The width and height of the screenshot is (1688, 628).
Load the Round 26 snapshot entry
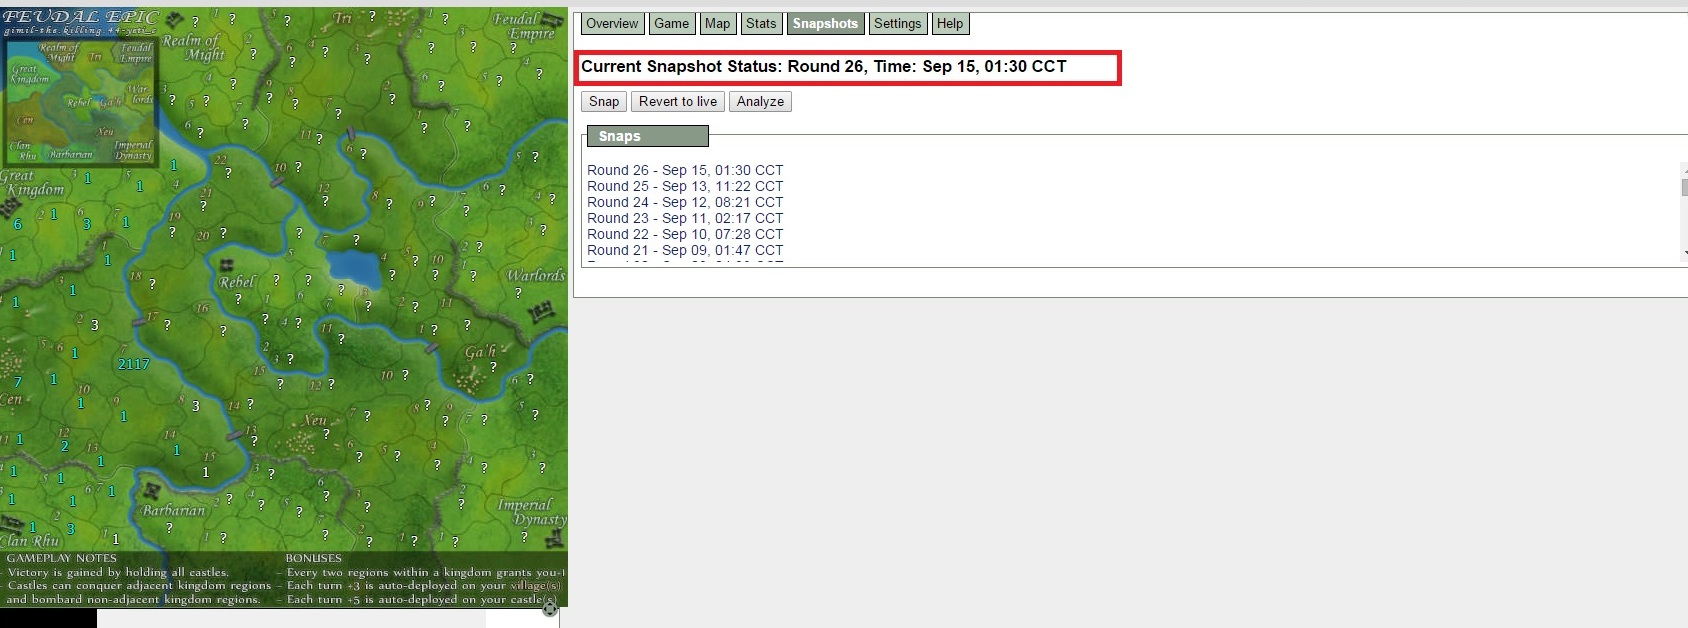click(685, 171)
